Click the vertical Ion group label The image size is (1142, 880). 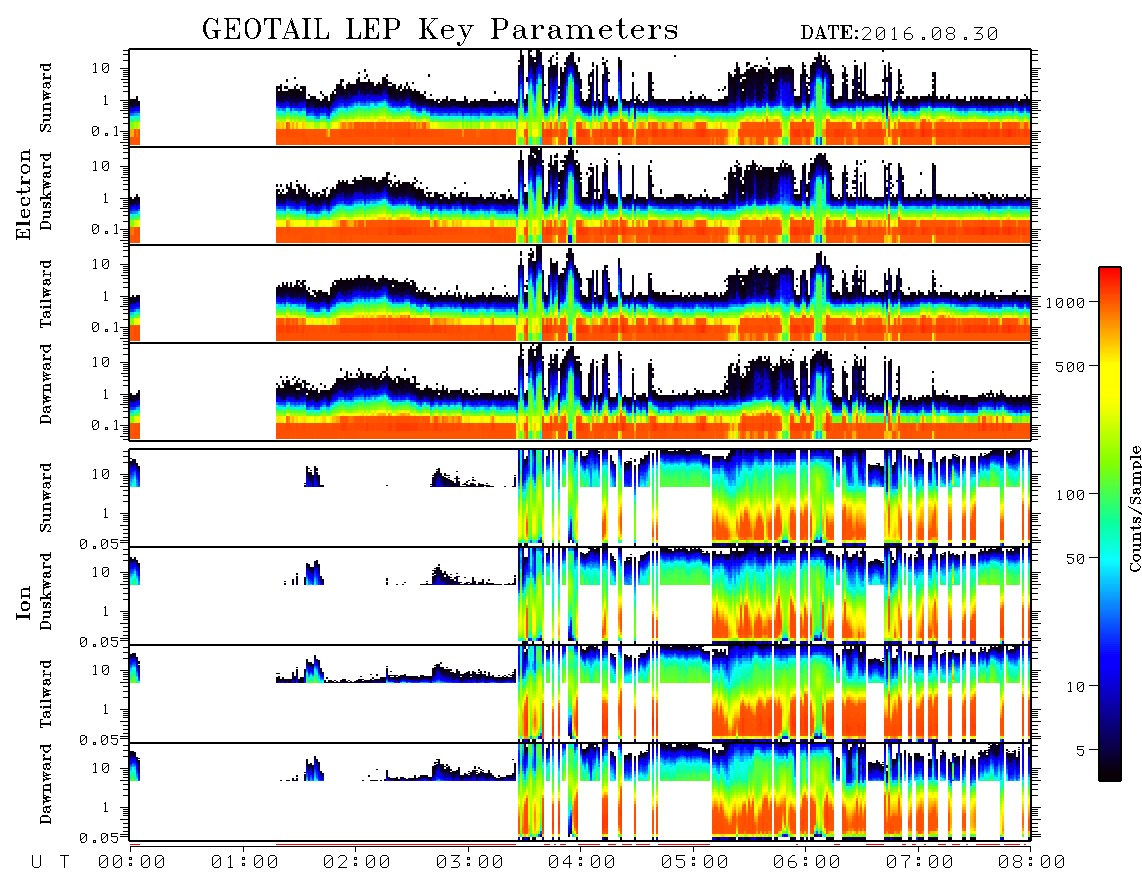23,602
